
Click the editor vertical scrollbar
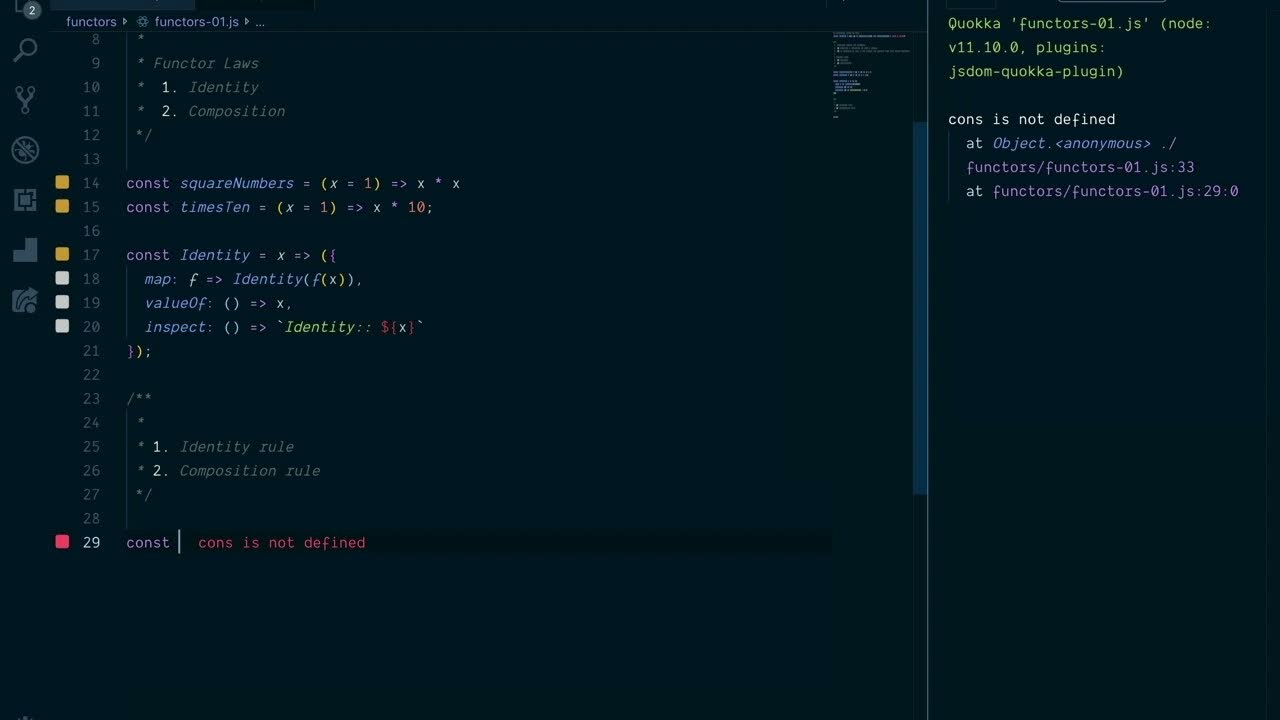pyautogui.click(x=920, y=300)
